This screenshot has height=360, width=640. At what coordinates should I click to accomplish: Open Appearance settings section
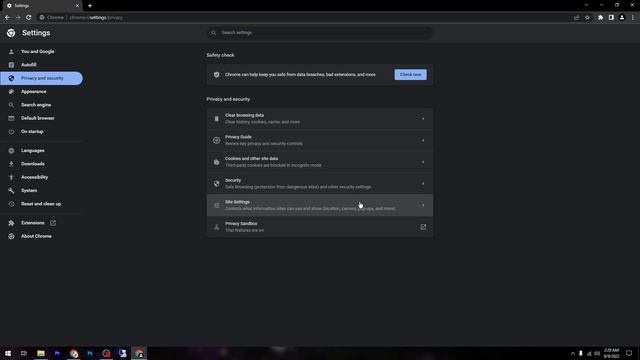pyautogui.click(x=33, y=91)
